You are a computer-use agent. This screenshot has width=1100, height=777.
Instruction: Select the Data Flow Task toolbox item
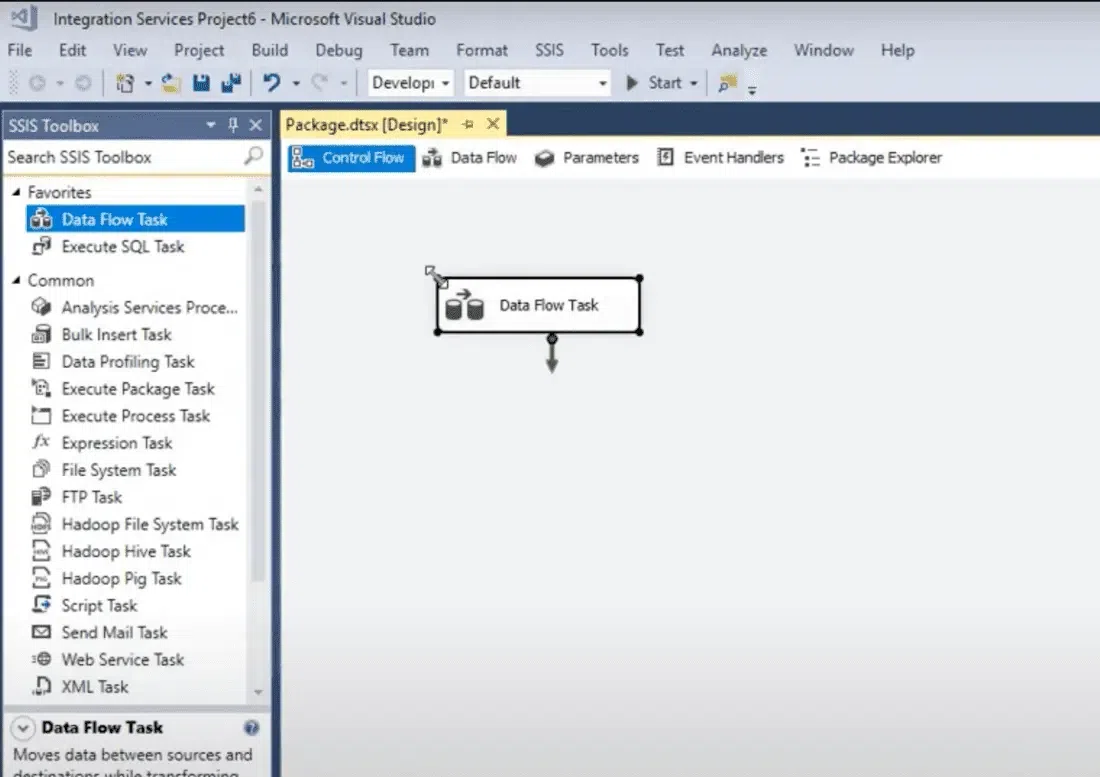135,219
